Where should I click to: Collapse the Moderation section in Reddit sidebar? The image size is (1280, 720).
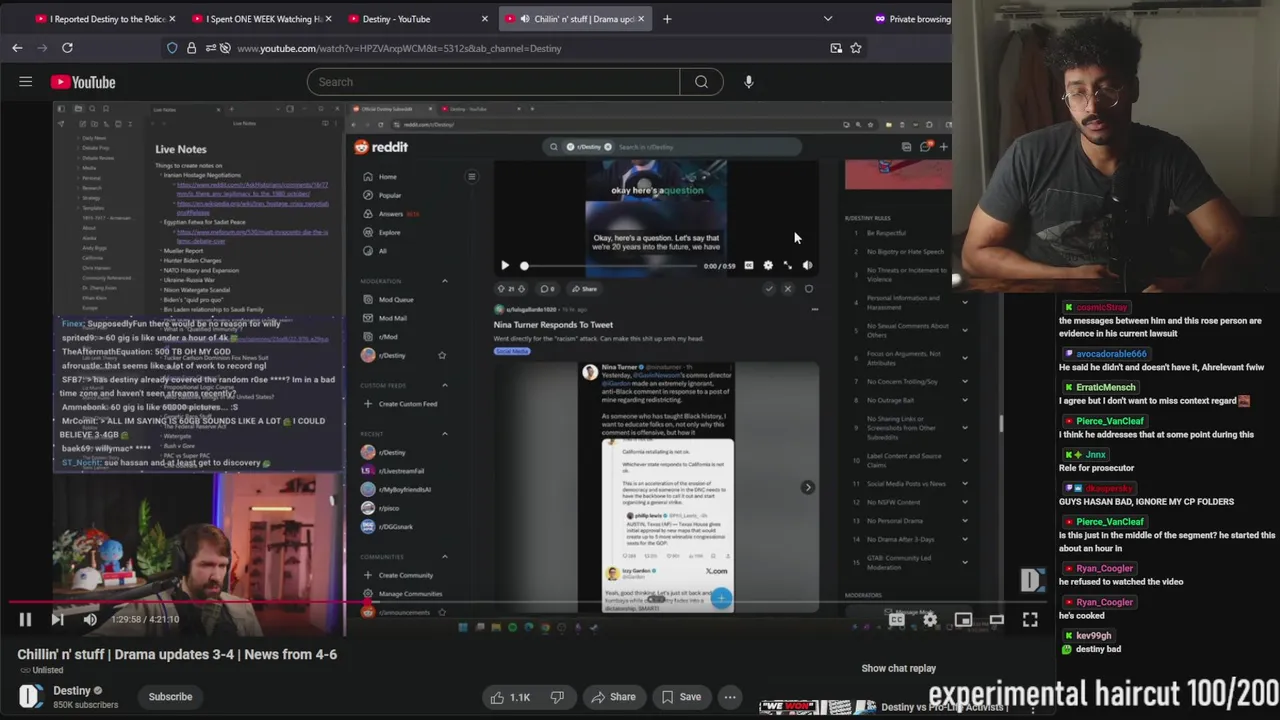pos(445,281)
